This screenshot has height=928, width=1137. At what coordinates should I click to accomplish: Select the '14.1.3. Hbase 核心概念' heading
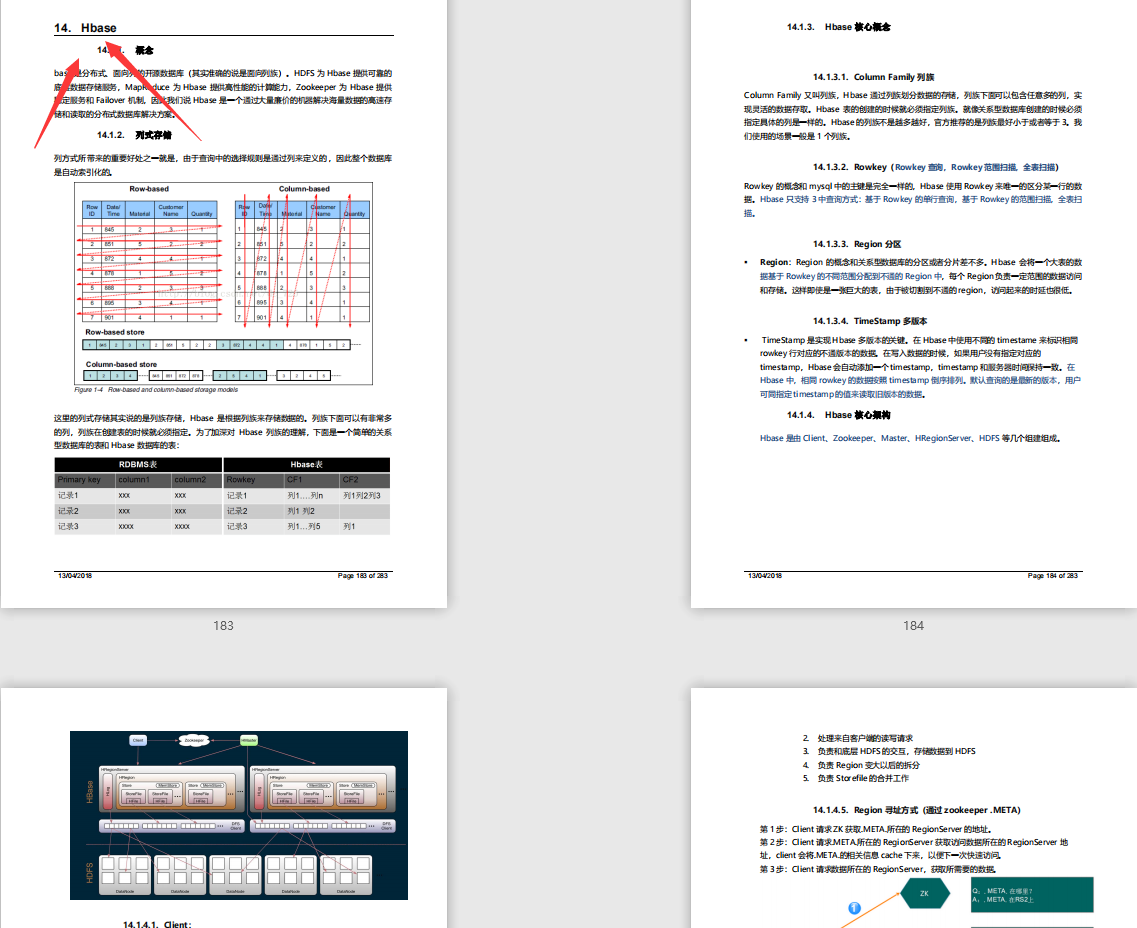(839, 27)
